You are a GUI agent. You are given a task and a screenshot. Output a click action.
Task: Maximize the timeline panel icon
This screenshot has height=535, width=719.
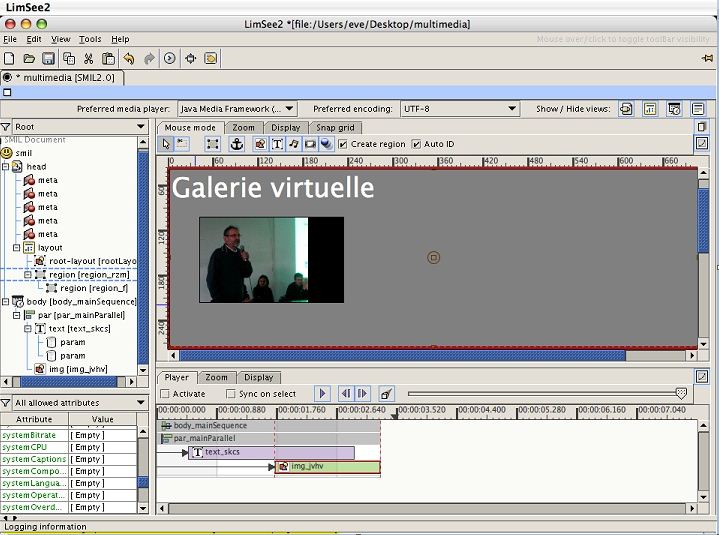click(x=702, y=376)
